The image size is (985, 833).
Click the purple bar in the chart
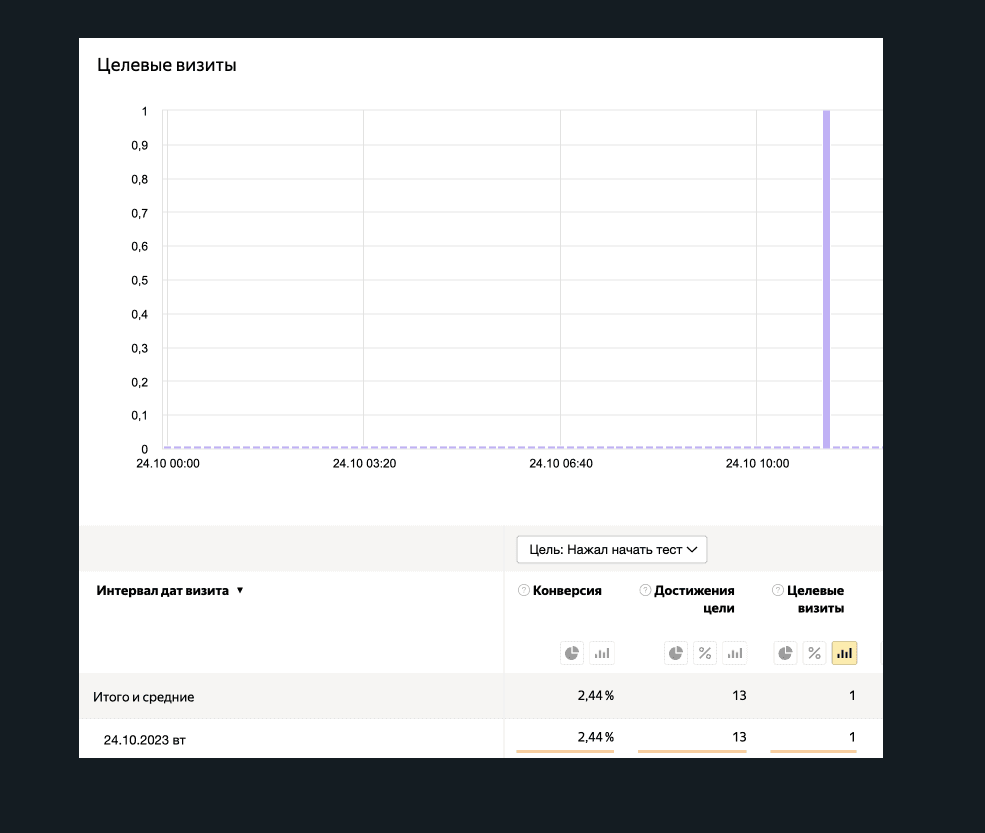[826, 280]
